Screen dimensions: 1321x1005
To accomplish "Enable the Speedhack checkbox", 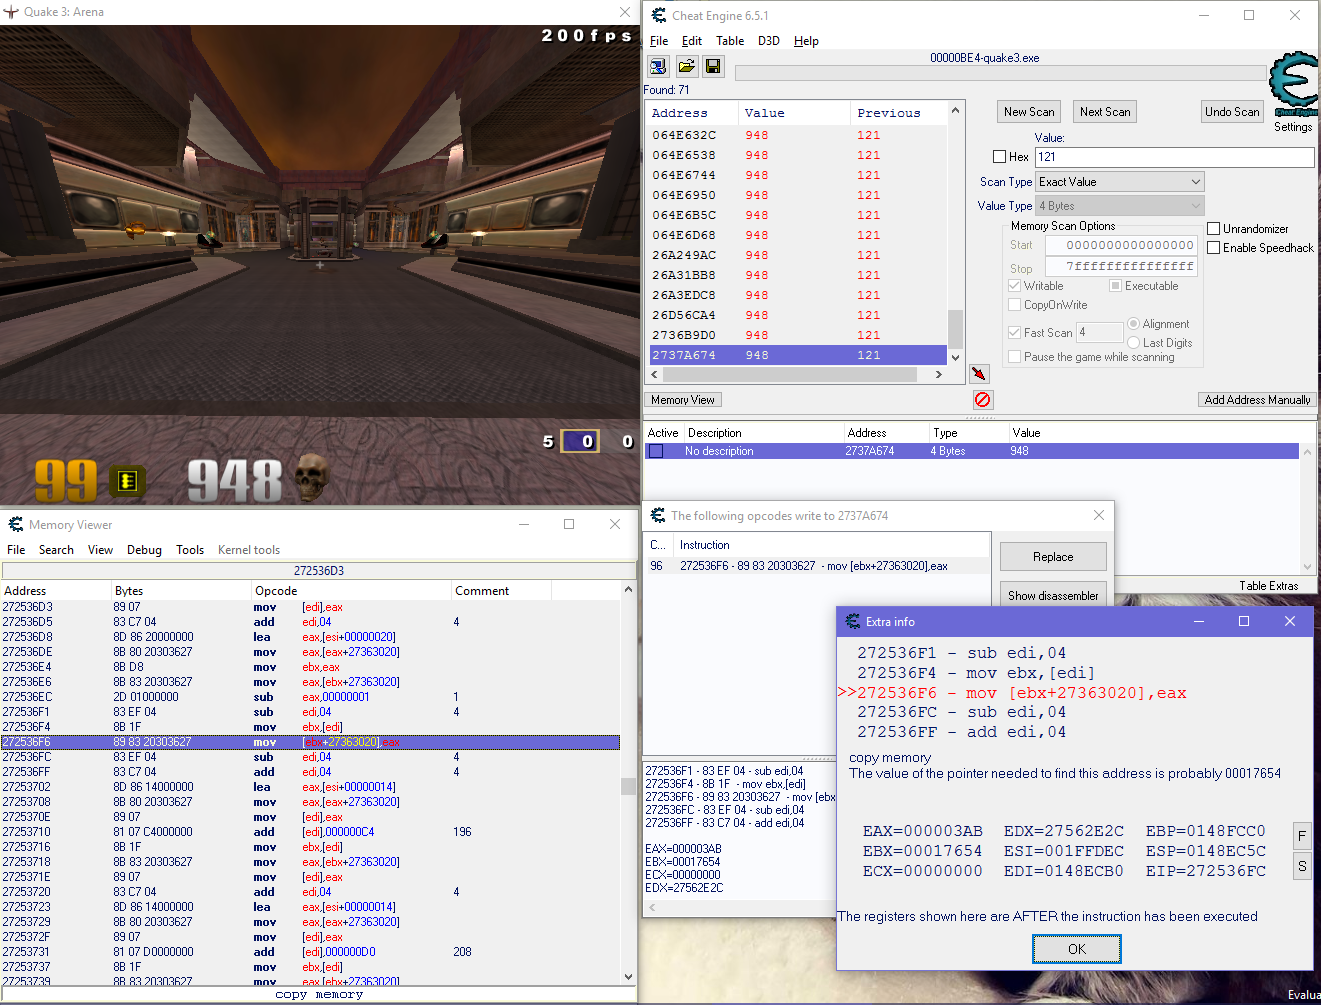I will pyautogui.click(x=1214, y=248).
